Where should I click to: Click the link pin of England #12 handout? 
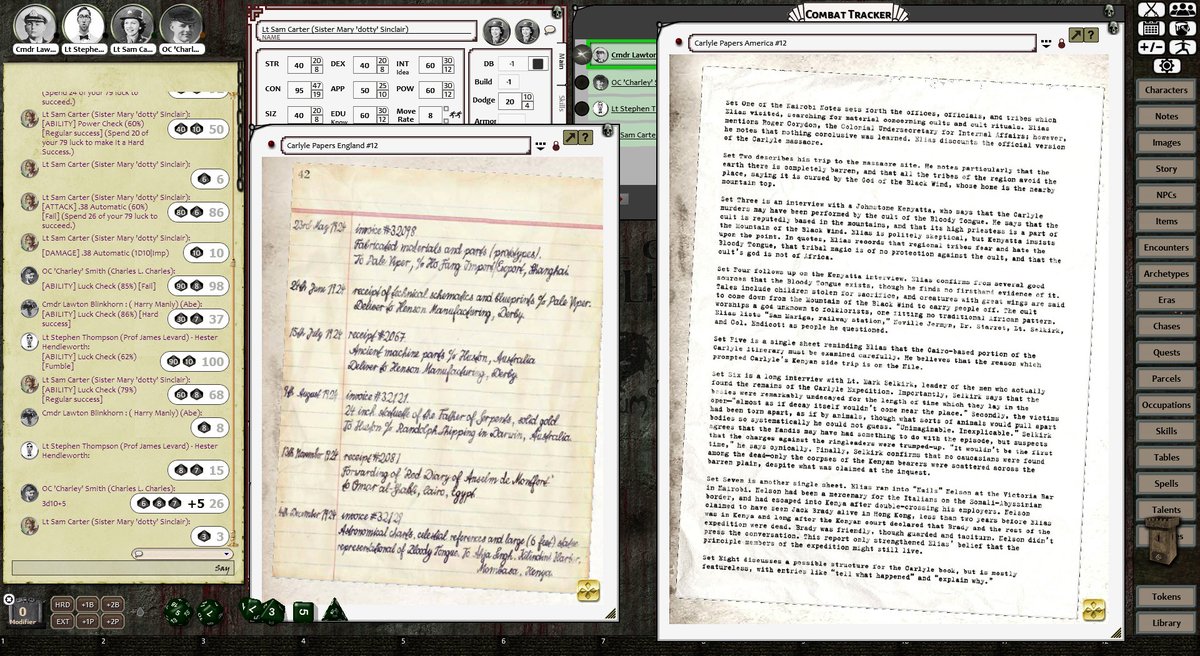(270, 145)
